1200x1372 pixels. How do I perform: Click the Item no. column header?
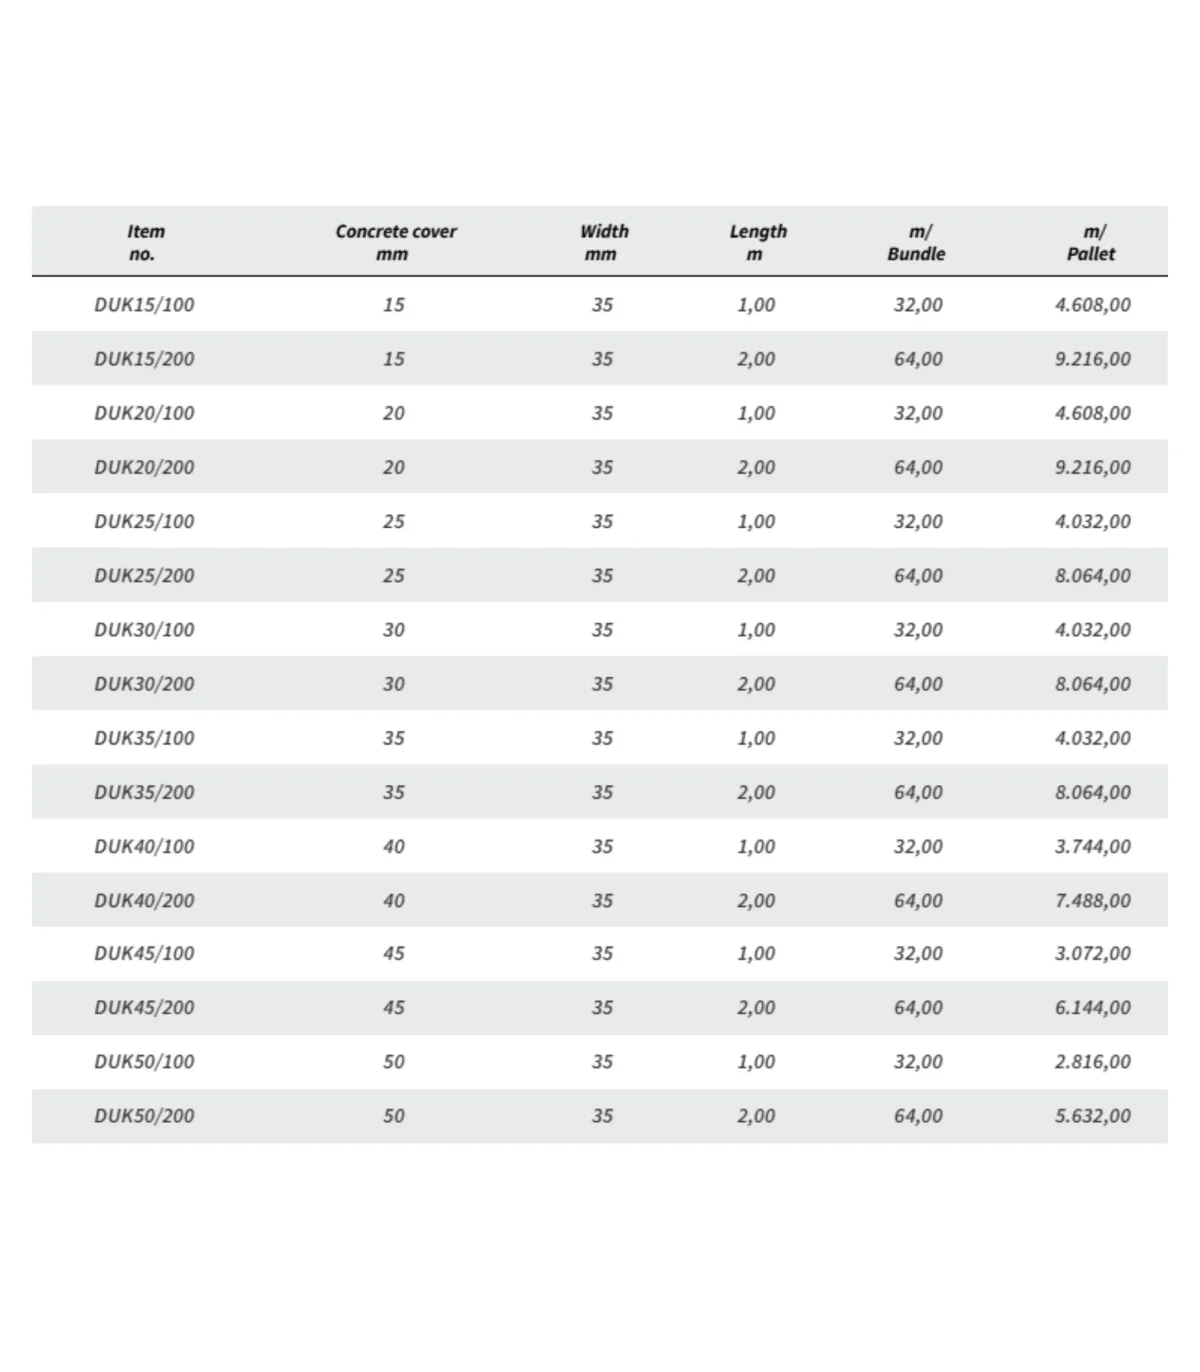(145, 242)
